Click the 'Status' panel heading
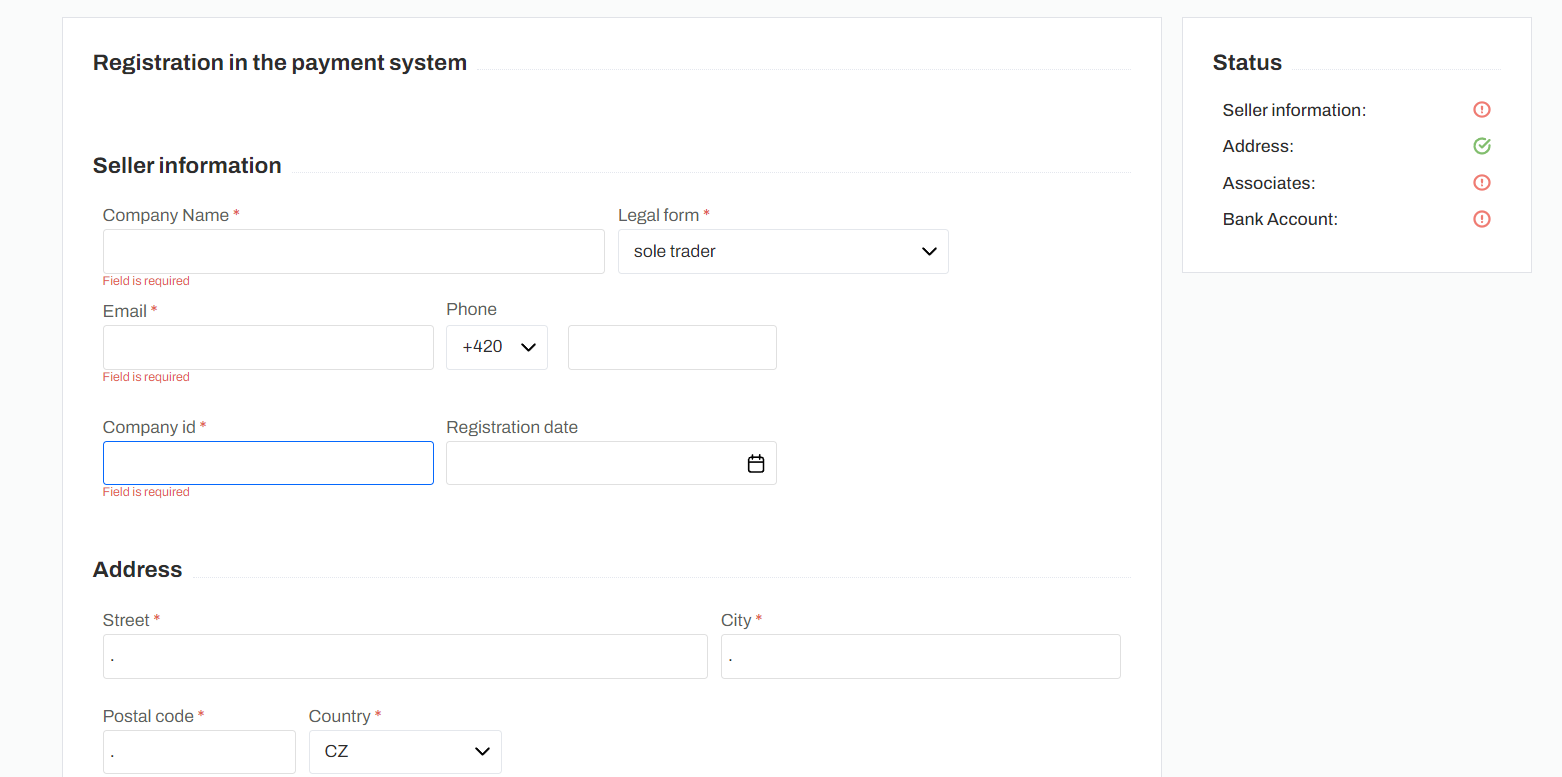 (1247, 62)
